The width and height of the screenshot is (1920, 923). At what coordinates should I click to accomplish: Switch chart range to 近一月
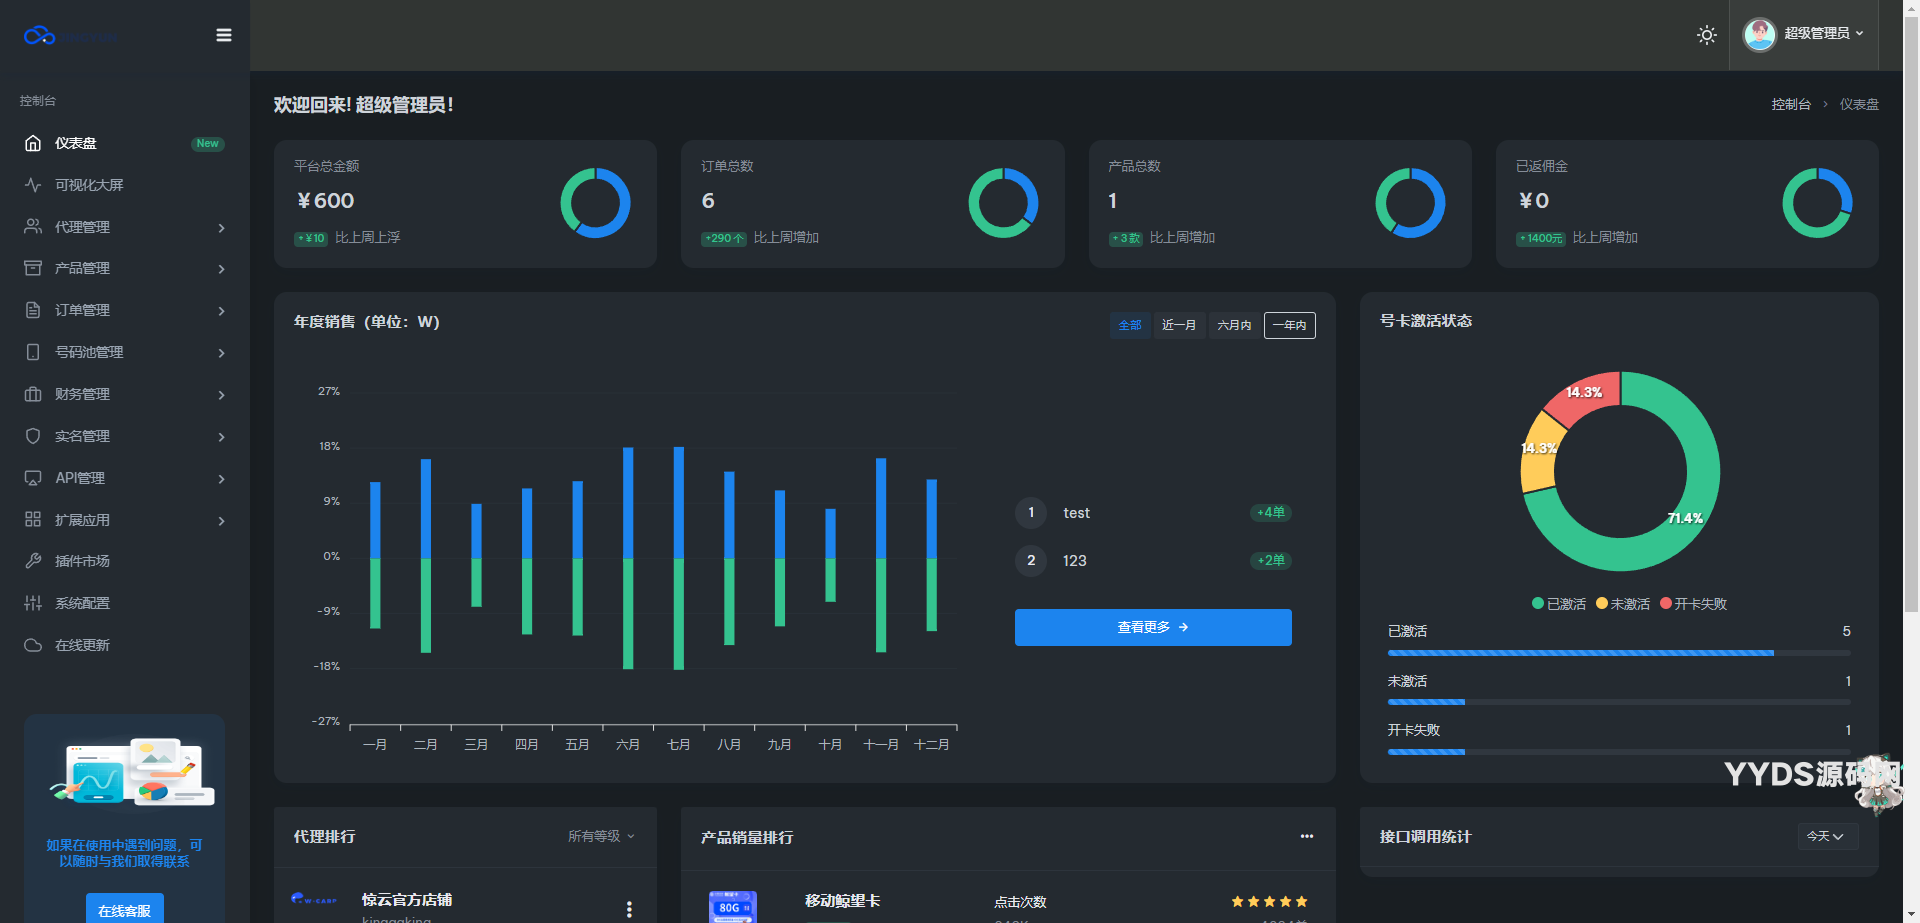(x=1178, y=325)
